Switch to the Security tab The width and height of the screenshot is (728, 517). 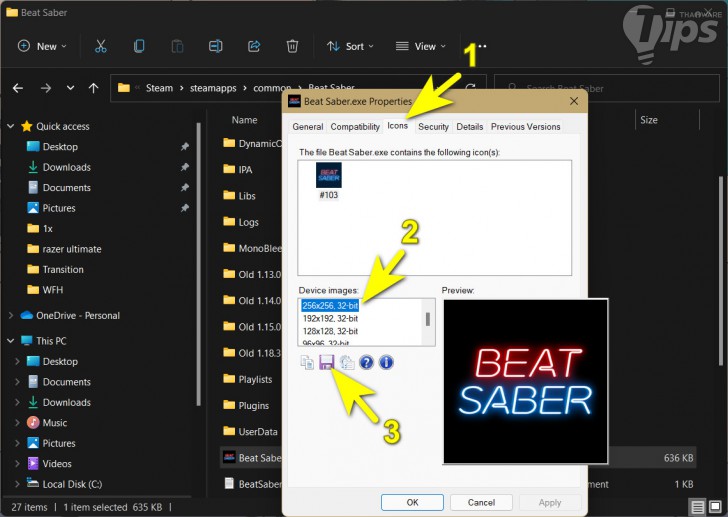[433, 126]
